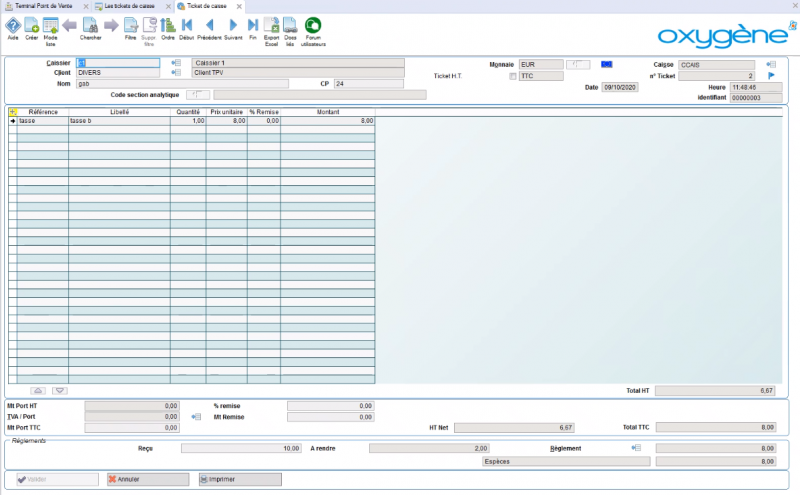Jump to last record with Fin

coord(253,26)
